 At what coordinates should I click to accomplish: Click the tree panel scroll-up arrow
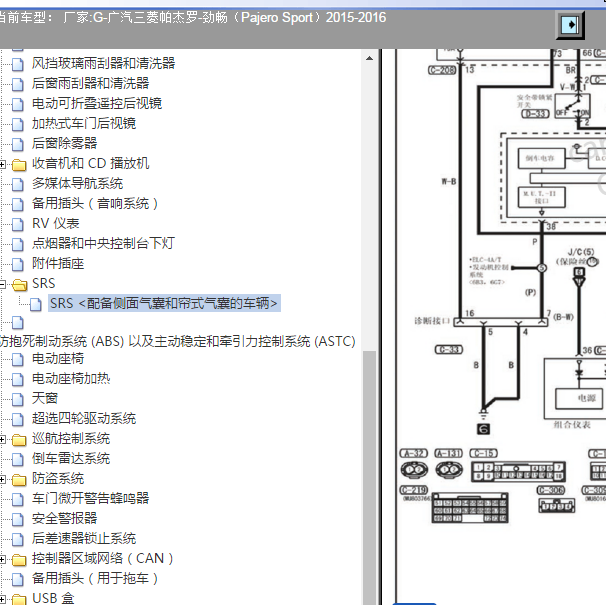(369, 58)
